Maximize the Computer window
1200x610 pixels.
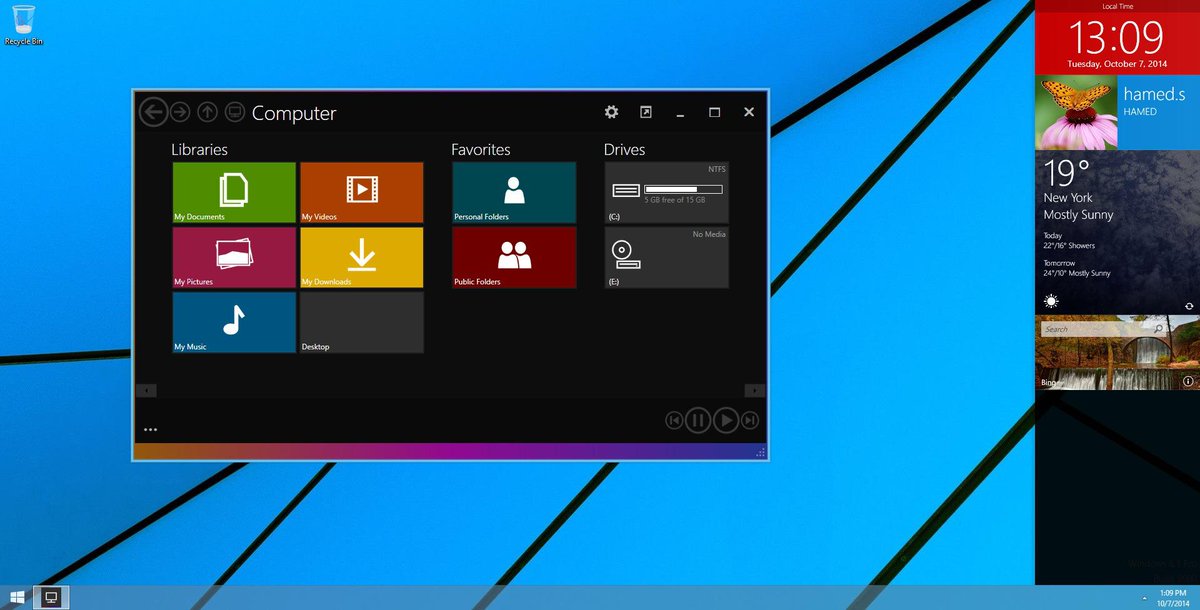pos(714,112)
